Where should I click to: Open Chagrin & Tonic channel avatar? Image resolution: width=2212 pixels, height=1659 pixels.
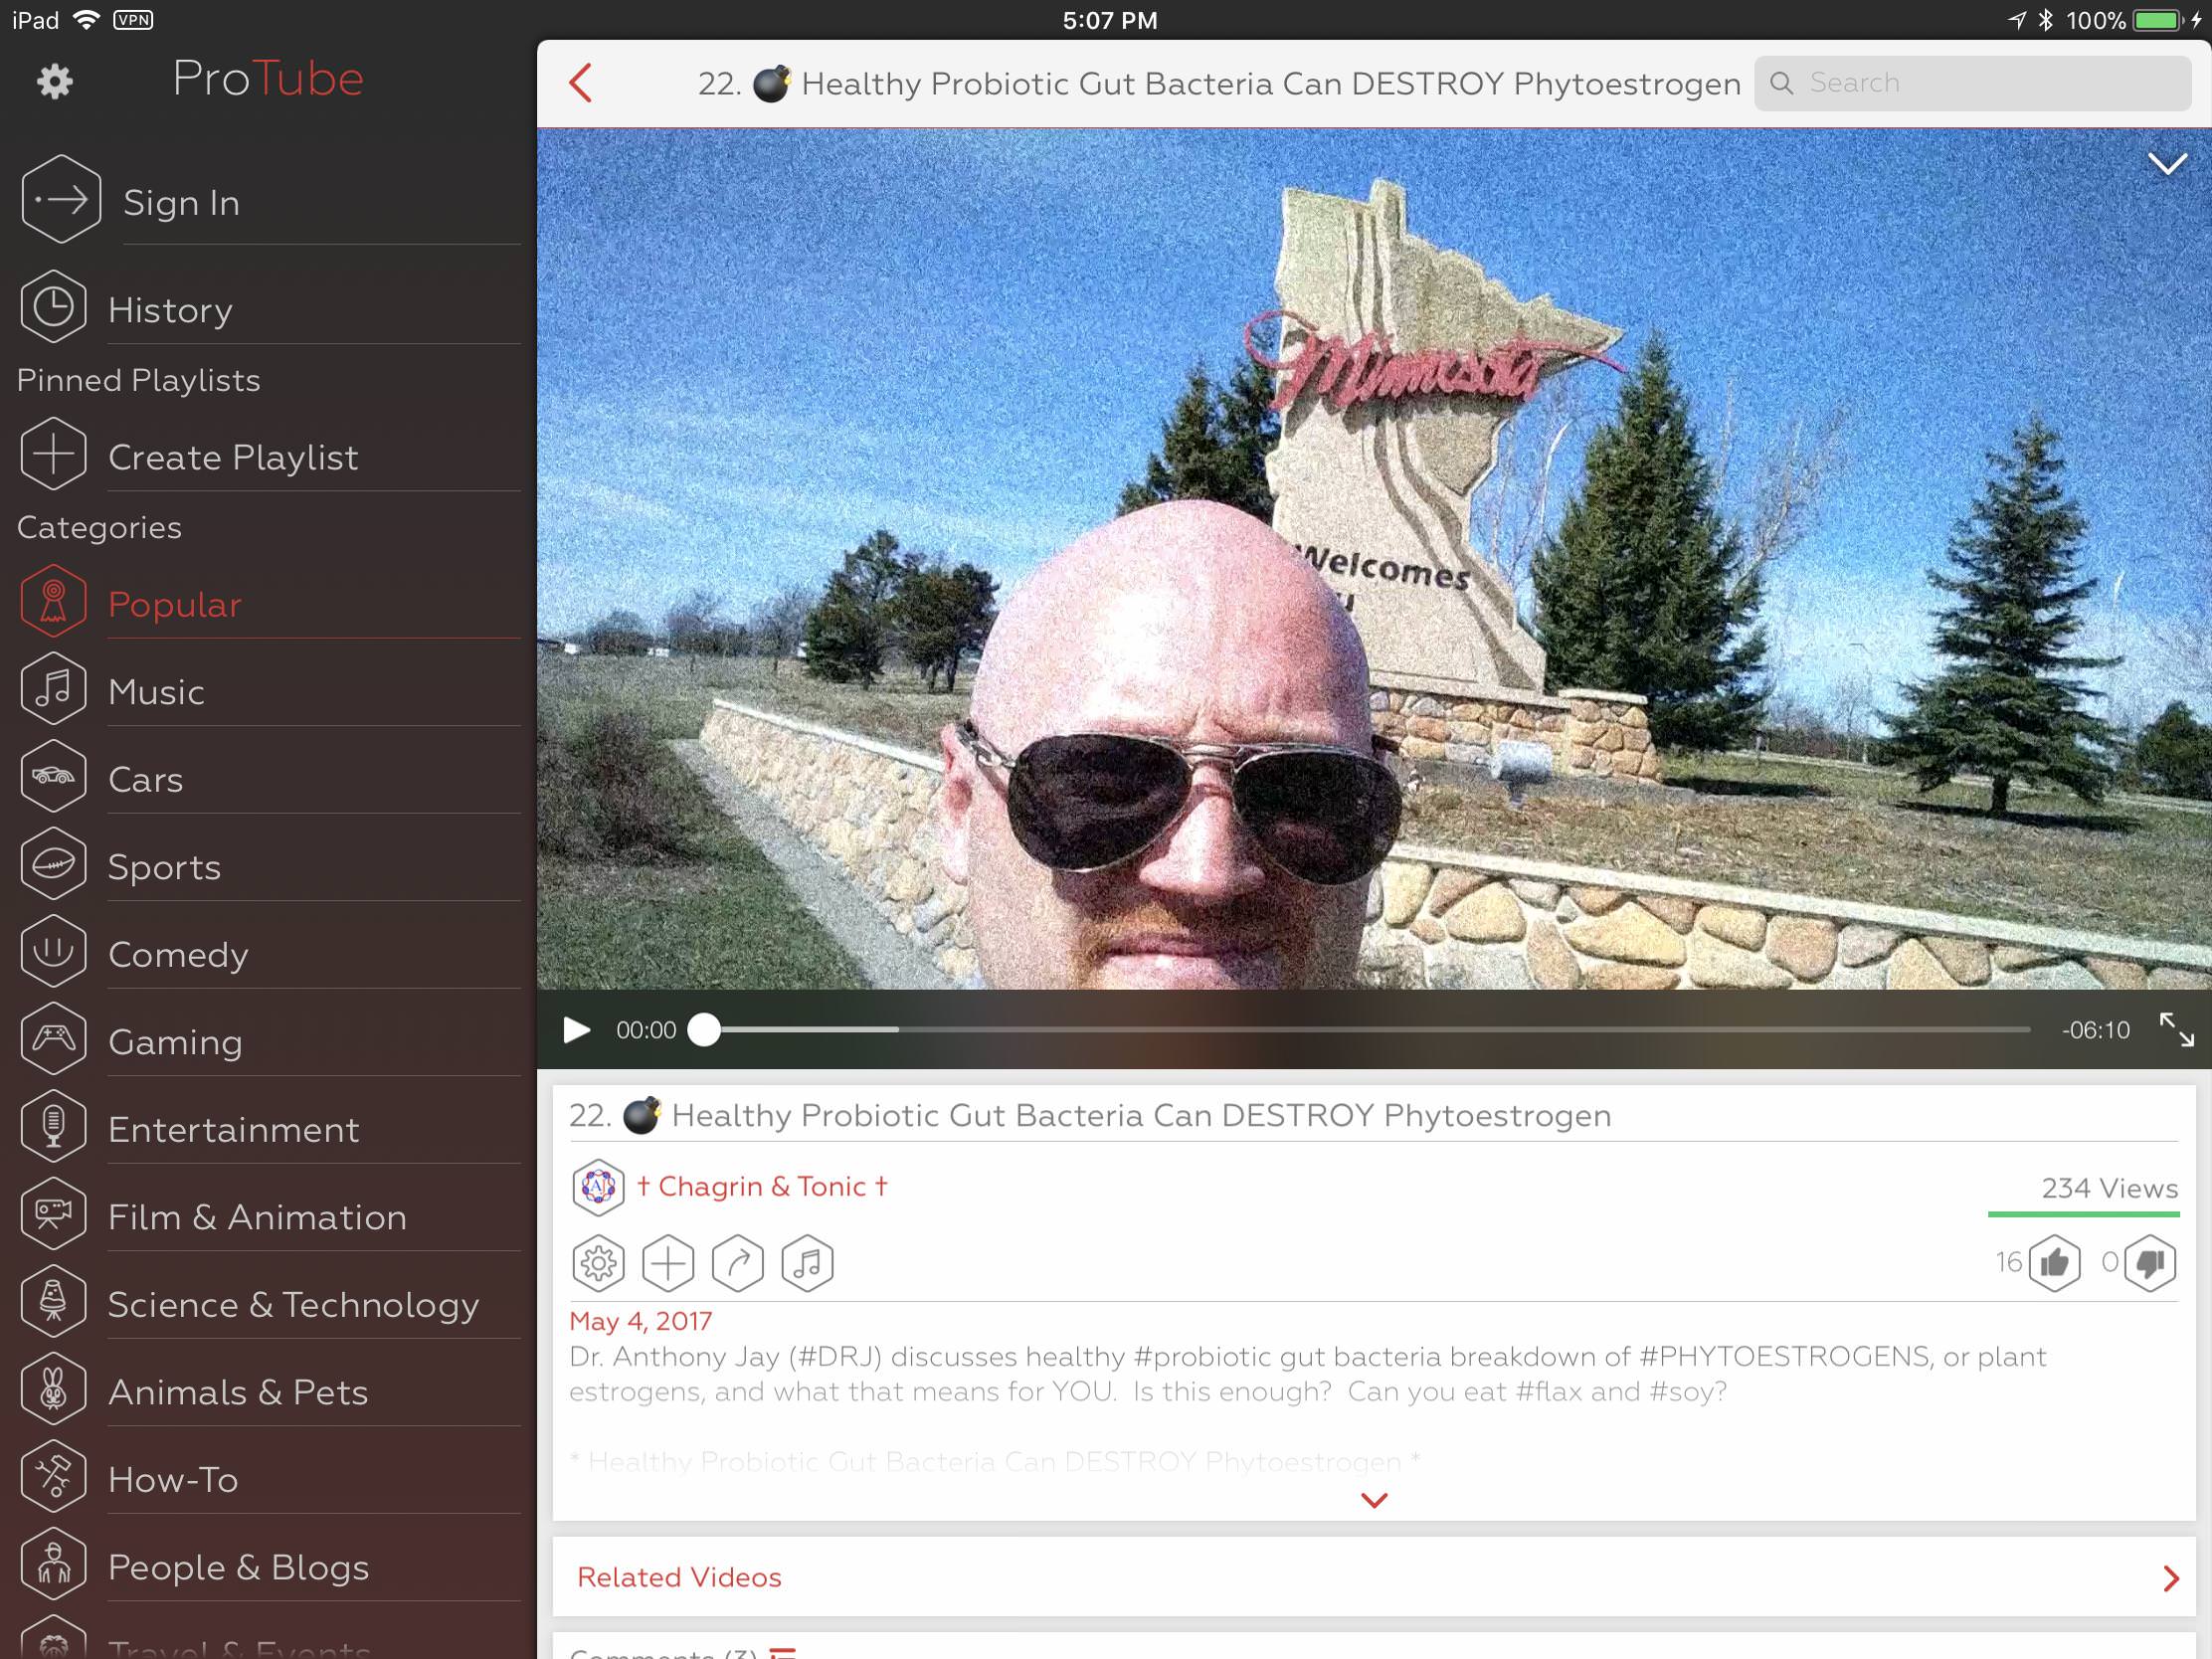[x=598, y=1187]
